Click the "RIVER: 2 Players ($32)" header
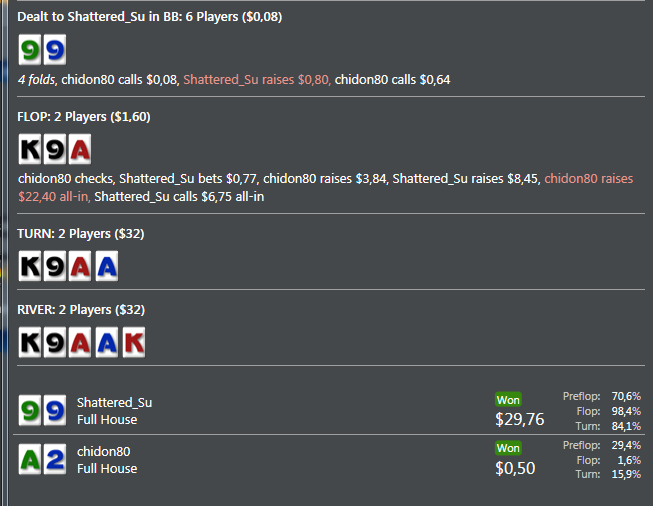This screenshot has width=653, height=506. tap(80, 309)
